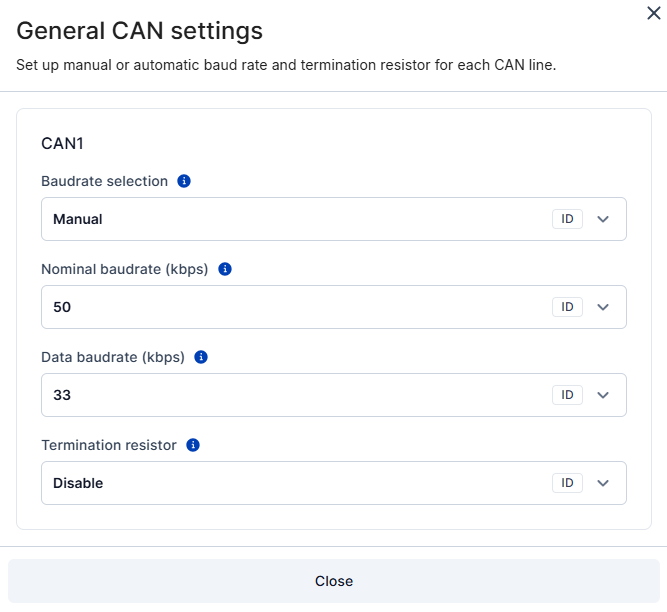This screenshot has width=667, height=612.
Task: Click the nominal baudrate value 50
Action: pos(62,307)
